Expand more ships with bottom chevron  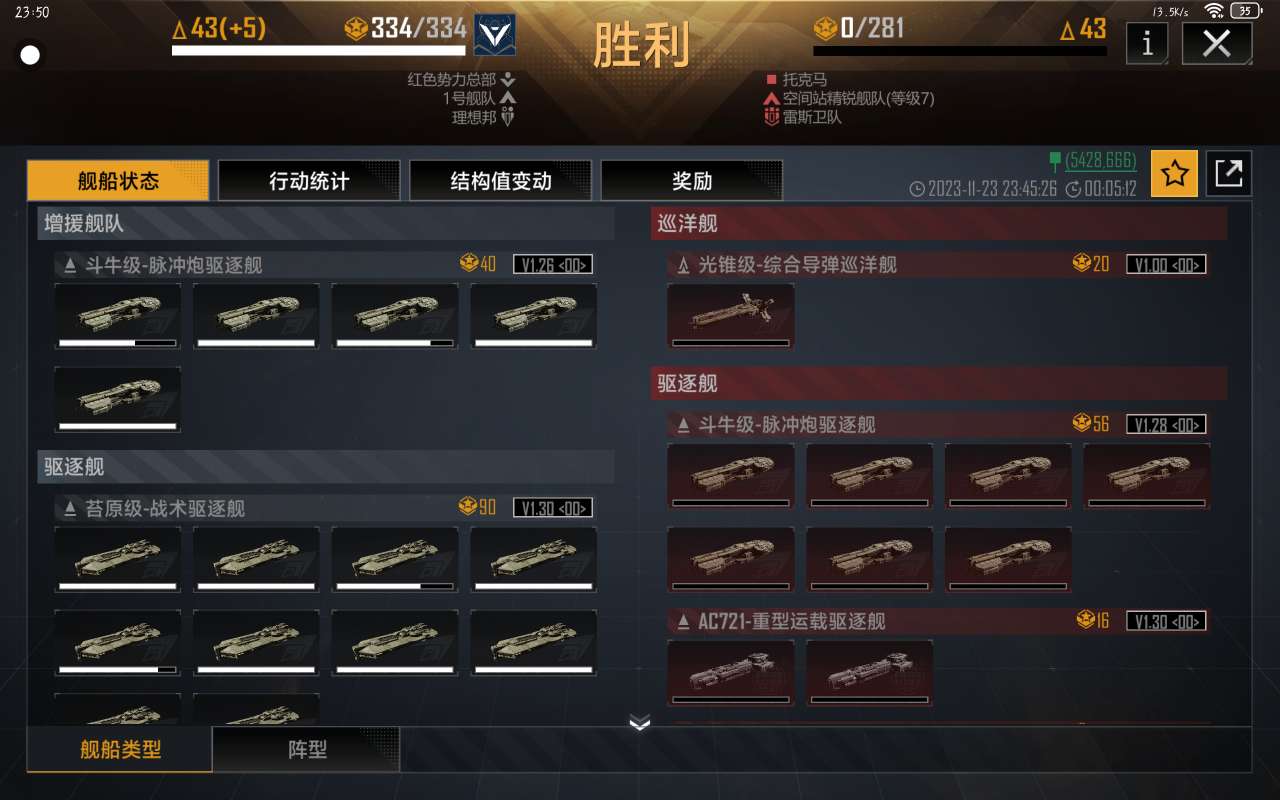640,723
